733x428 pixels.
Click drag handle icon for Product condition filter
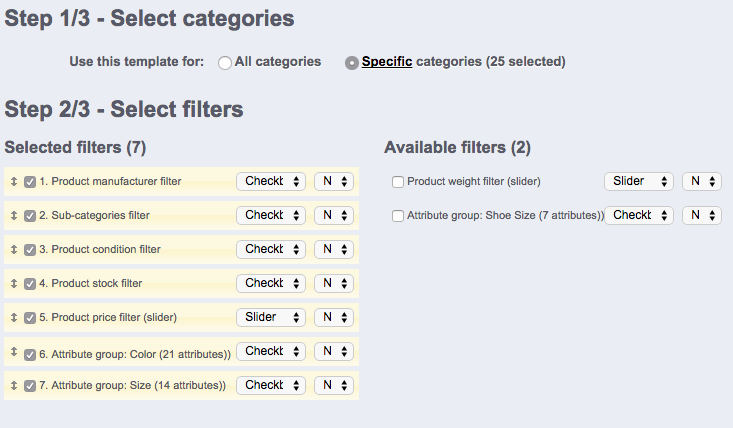(14, 250)
